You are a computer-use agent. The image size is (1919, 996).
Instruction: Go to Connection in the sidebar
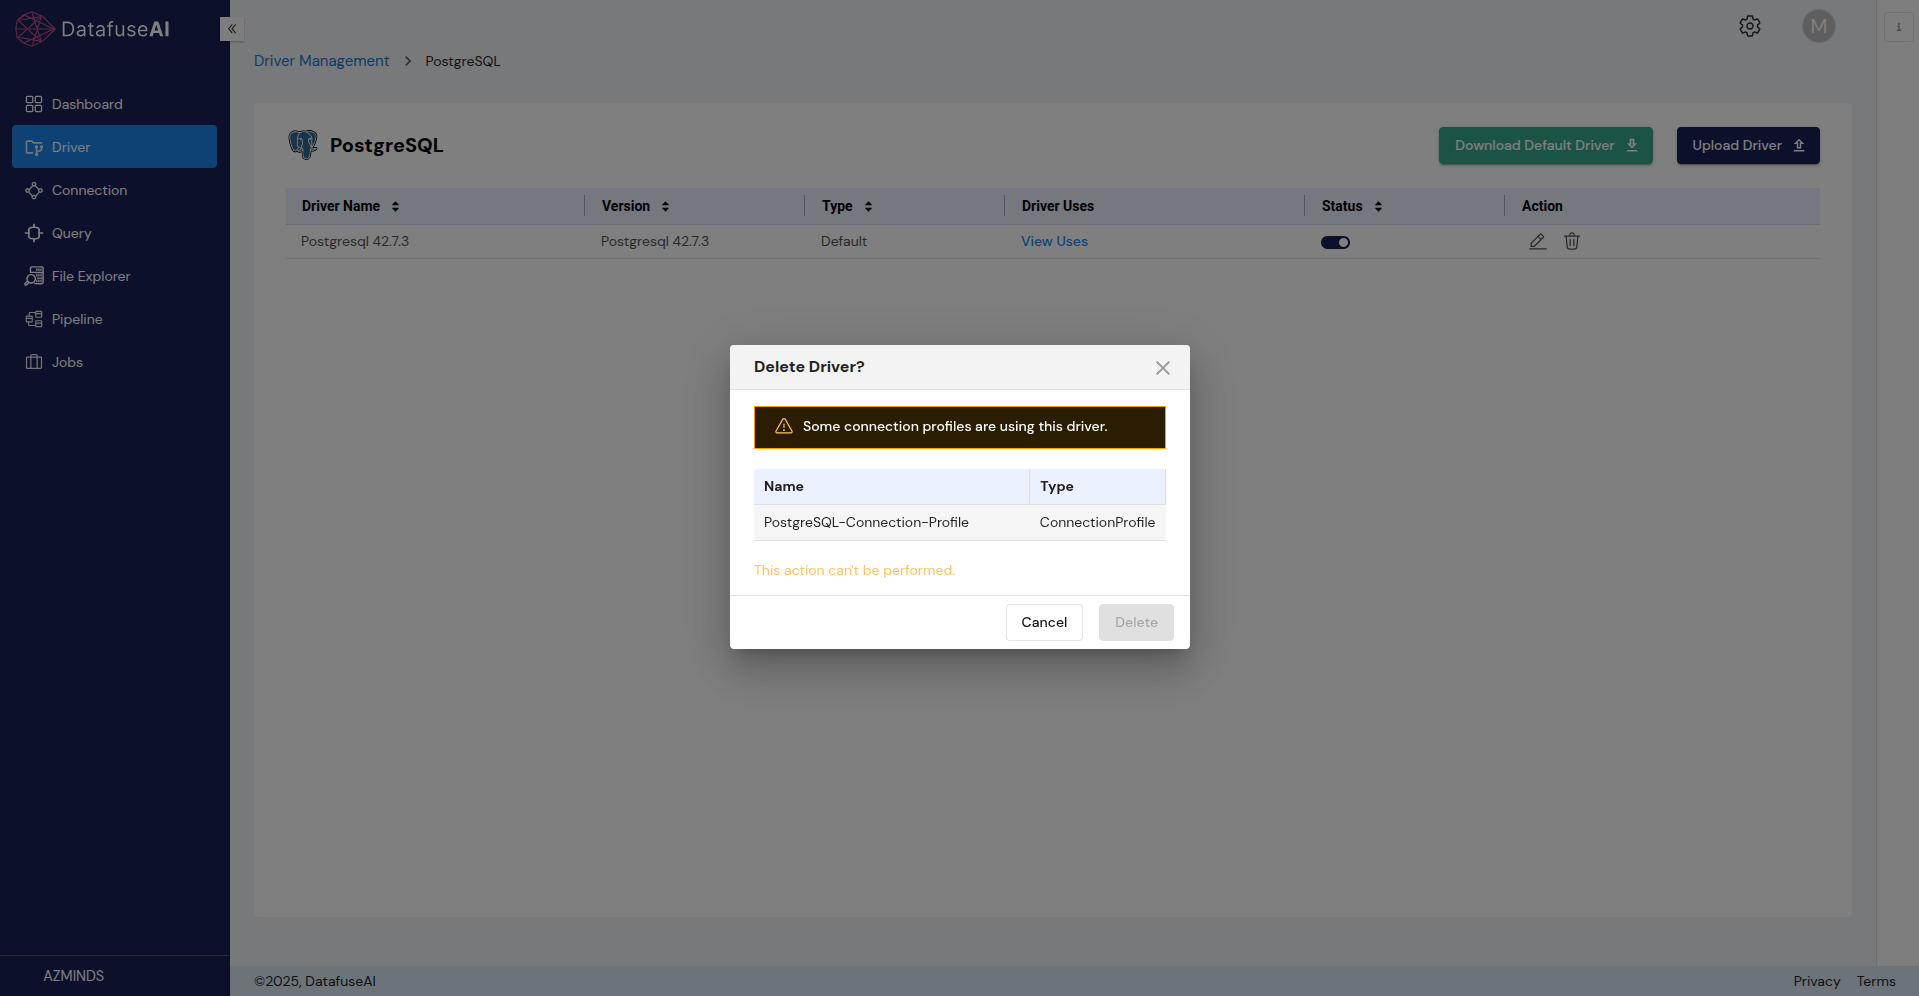(89, 190)
